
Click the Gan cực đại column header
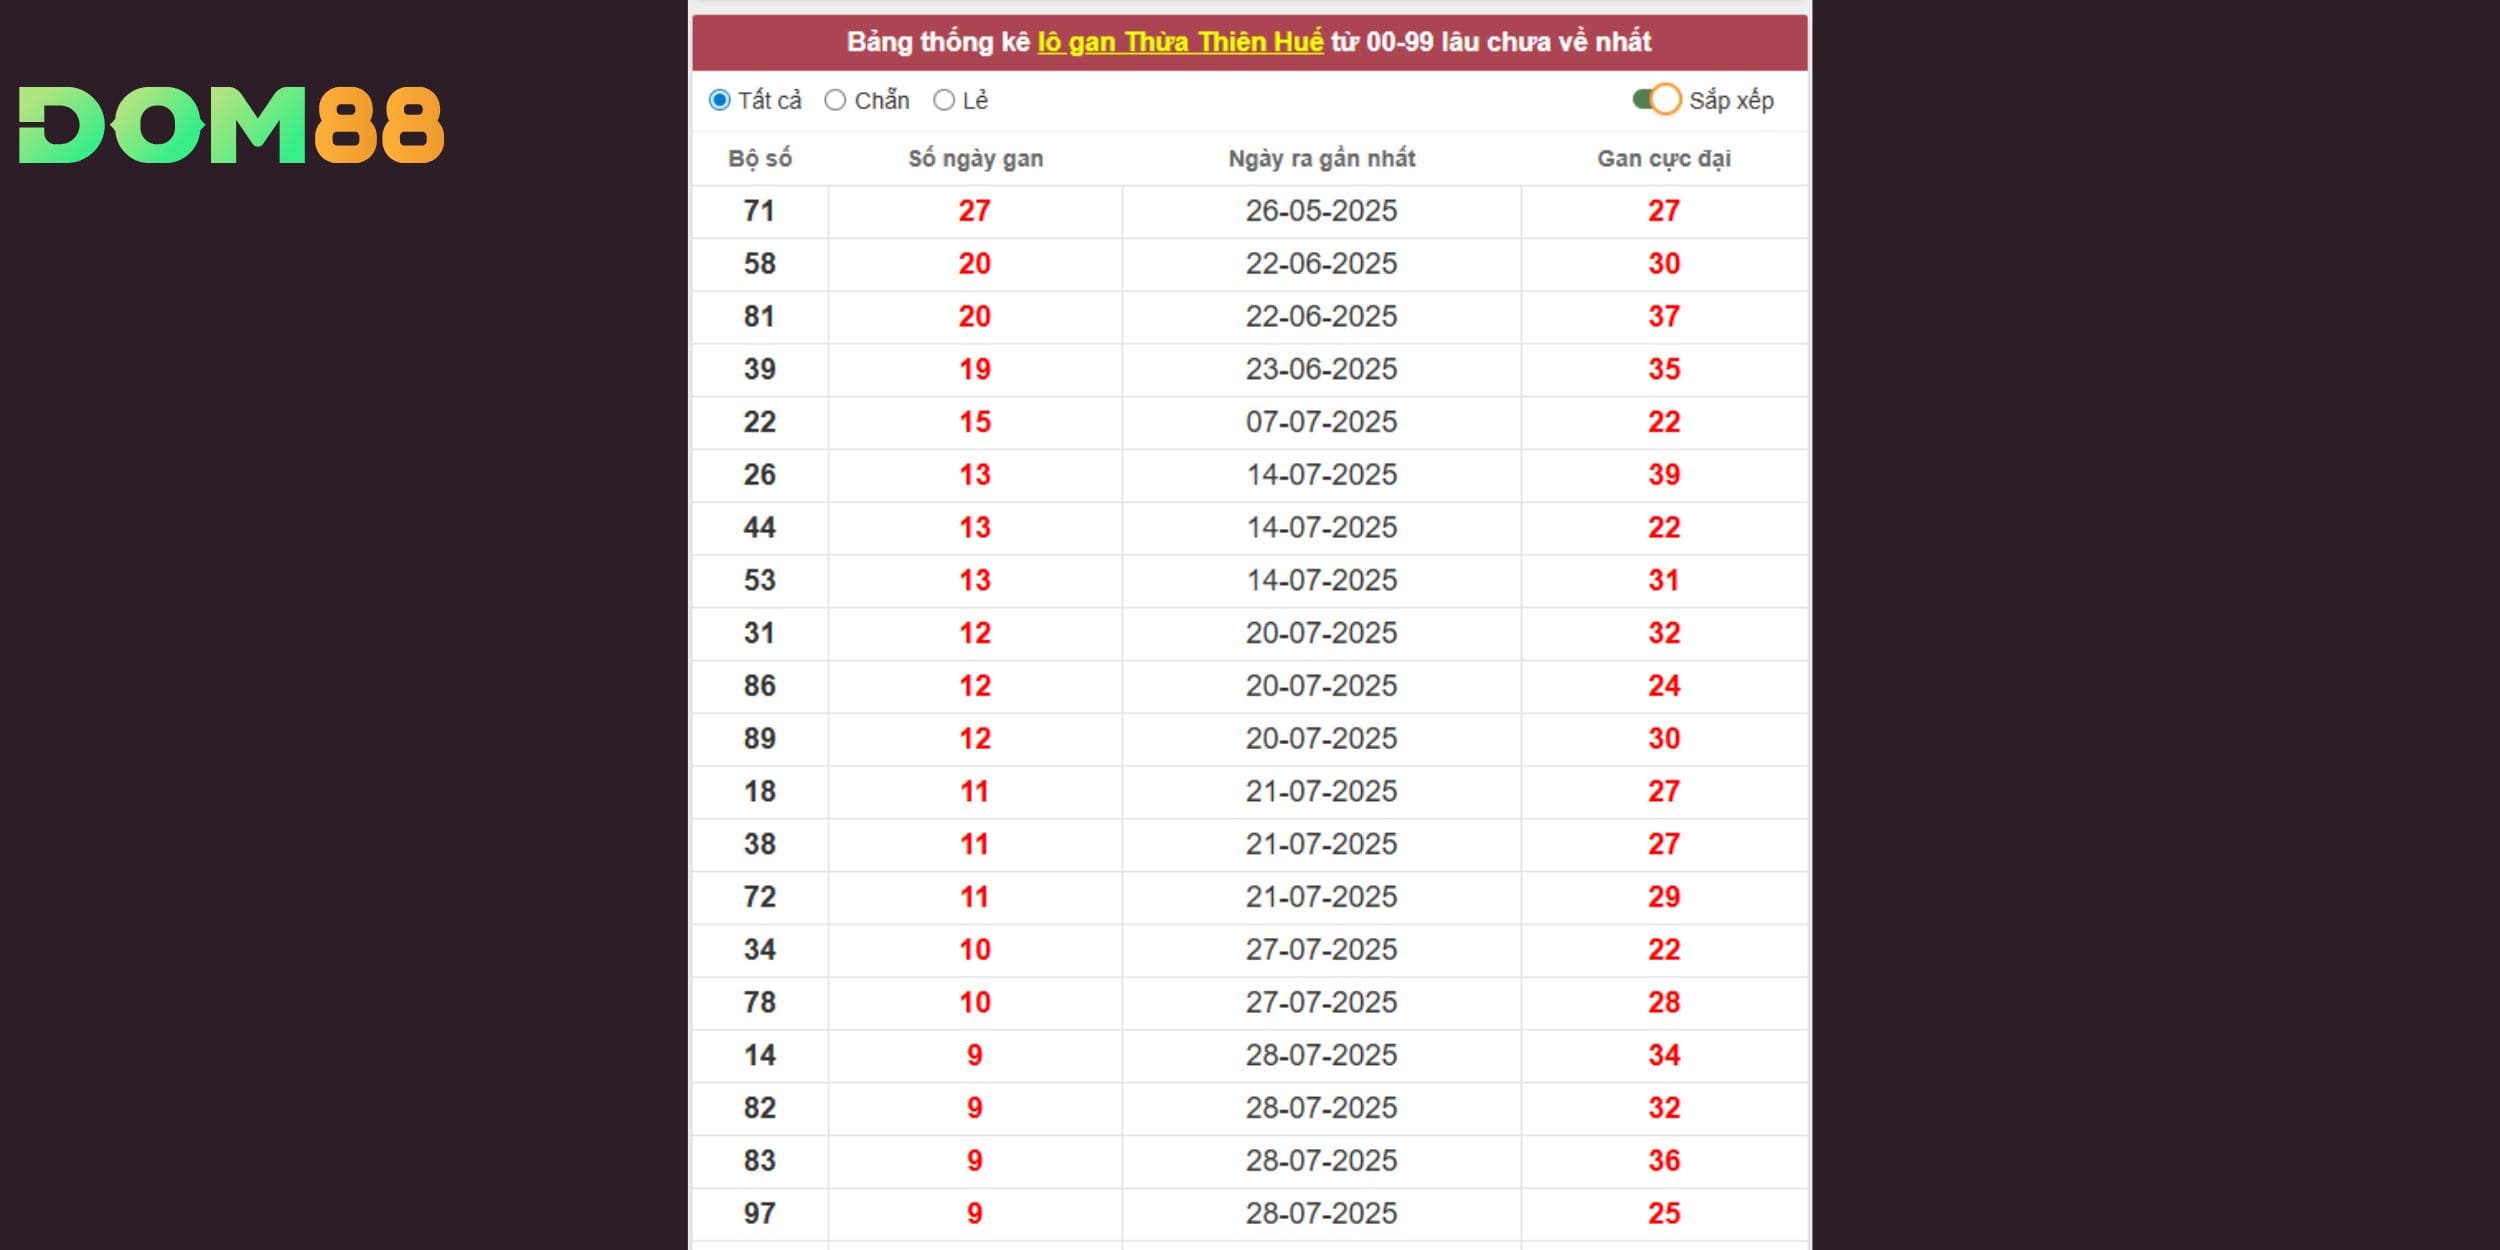1664,158
